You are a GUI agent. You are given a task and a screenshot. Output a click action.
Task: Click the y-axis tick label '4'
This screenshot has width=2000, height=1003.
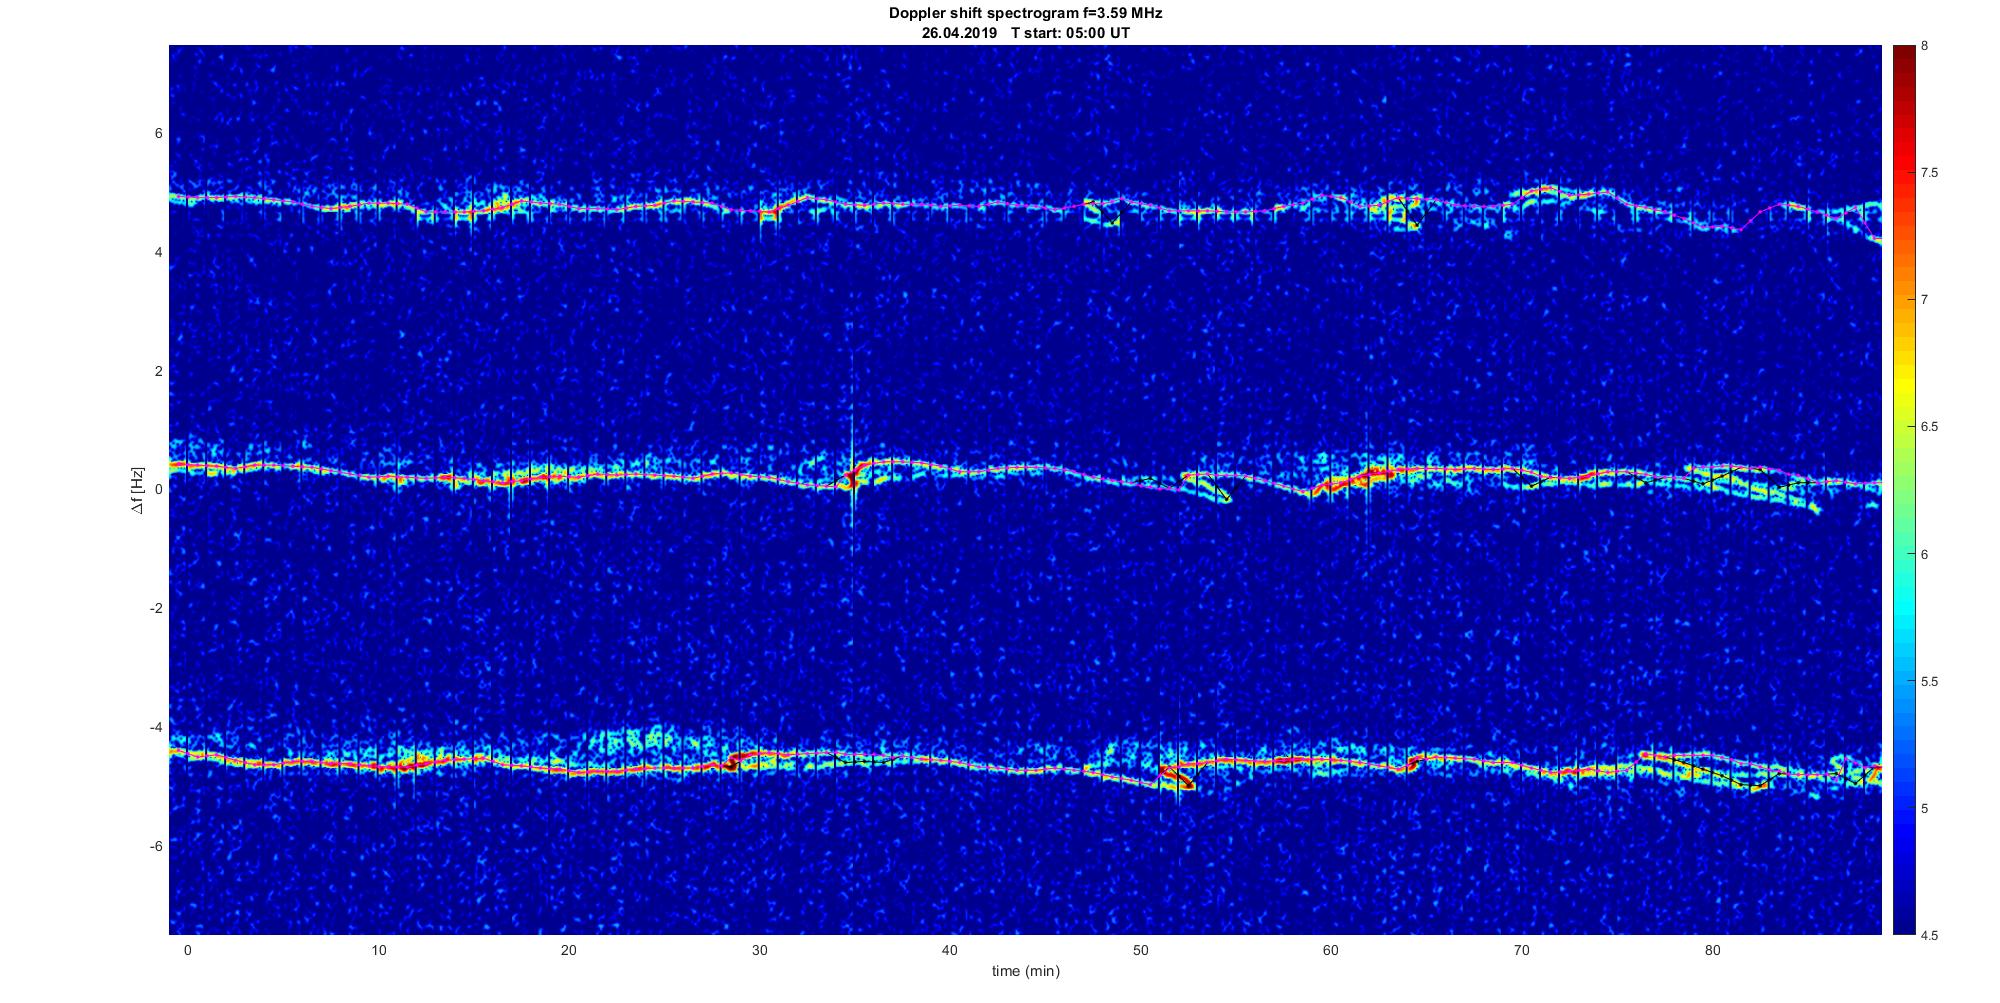(x=158, y=253)
